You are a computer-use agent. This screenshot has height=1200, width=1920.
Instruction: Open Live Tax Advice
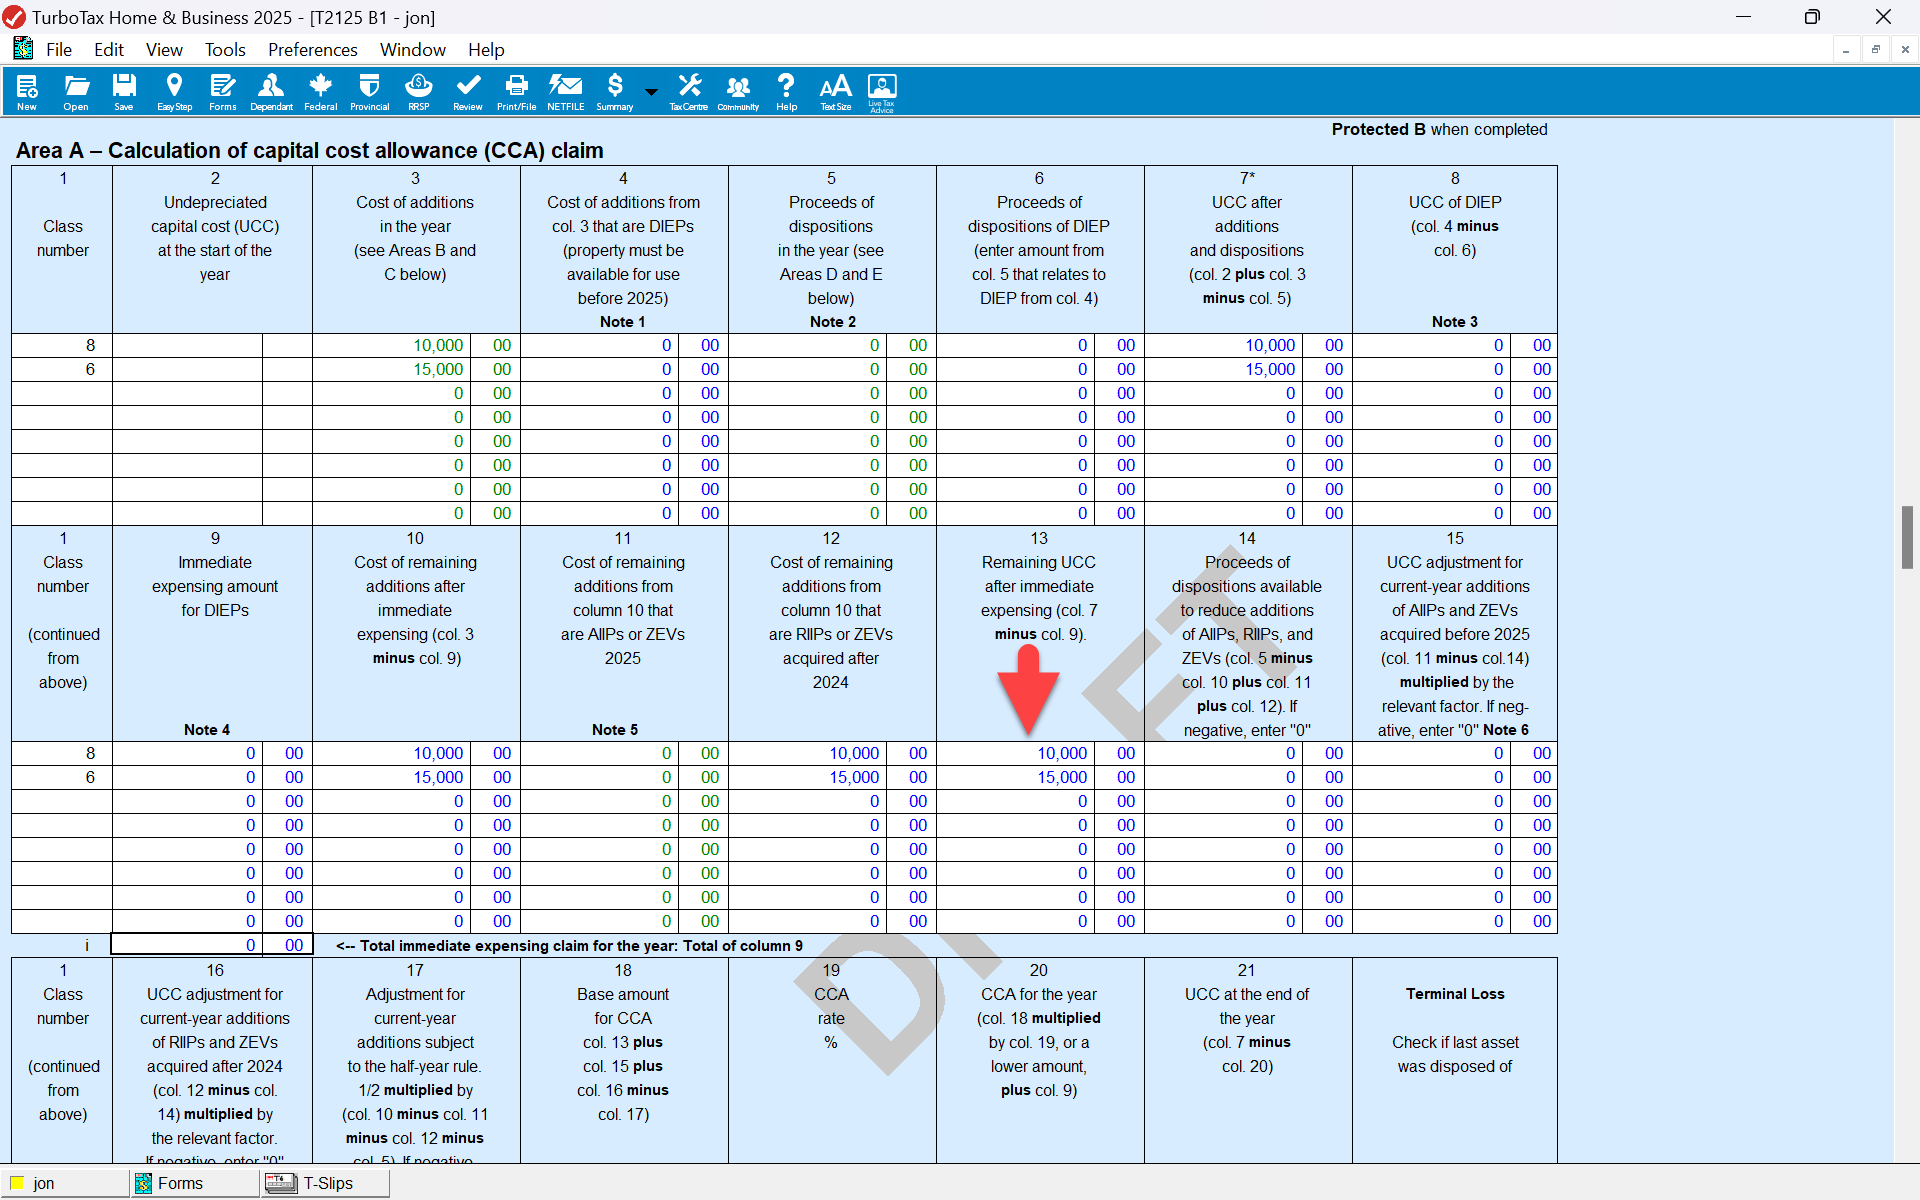[881, 91]
